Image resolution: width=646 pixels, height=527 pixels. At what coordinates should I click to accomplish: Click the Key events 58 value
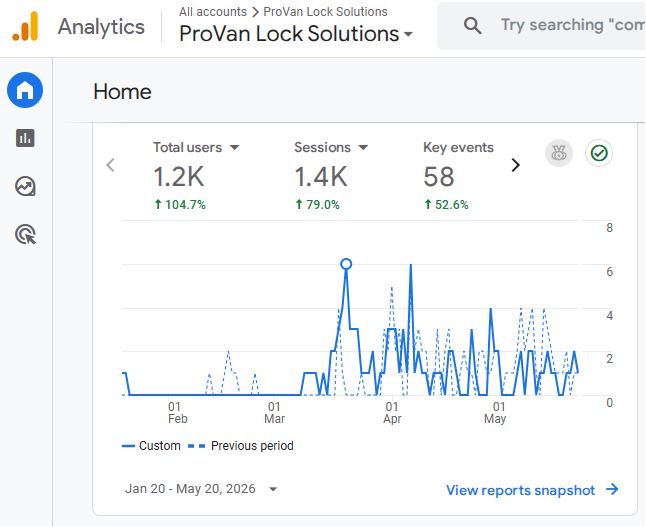[x=439, y=177]
